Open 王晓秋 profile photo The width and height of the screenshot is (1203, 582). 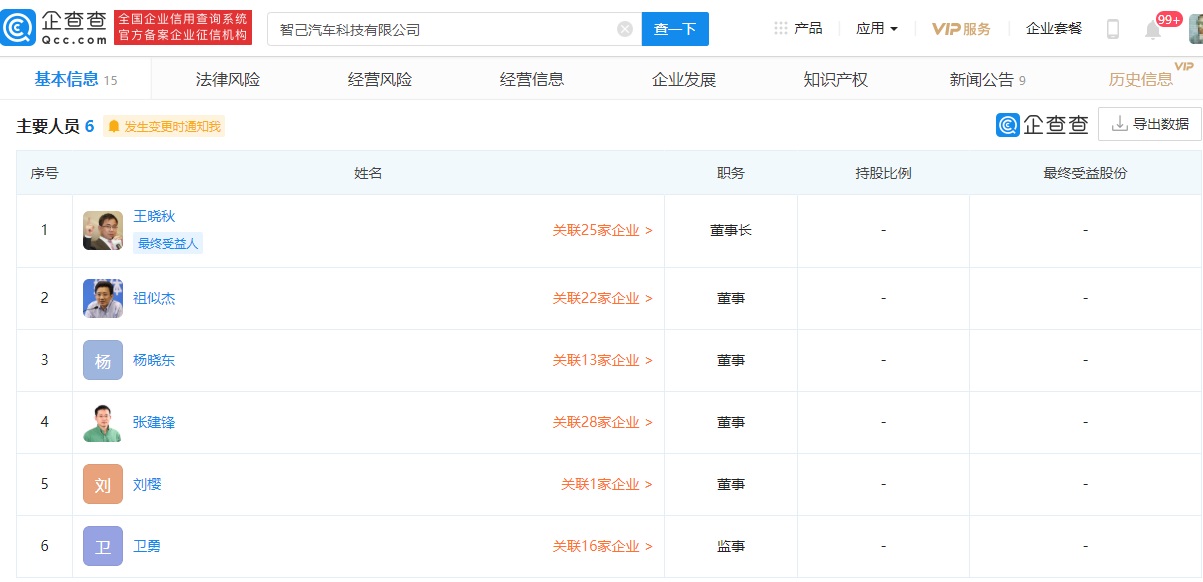103,230
